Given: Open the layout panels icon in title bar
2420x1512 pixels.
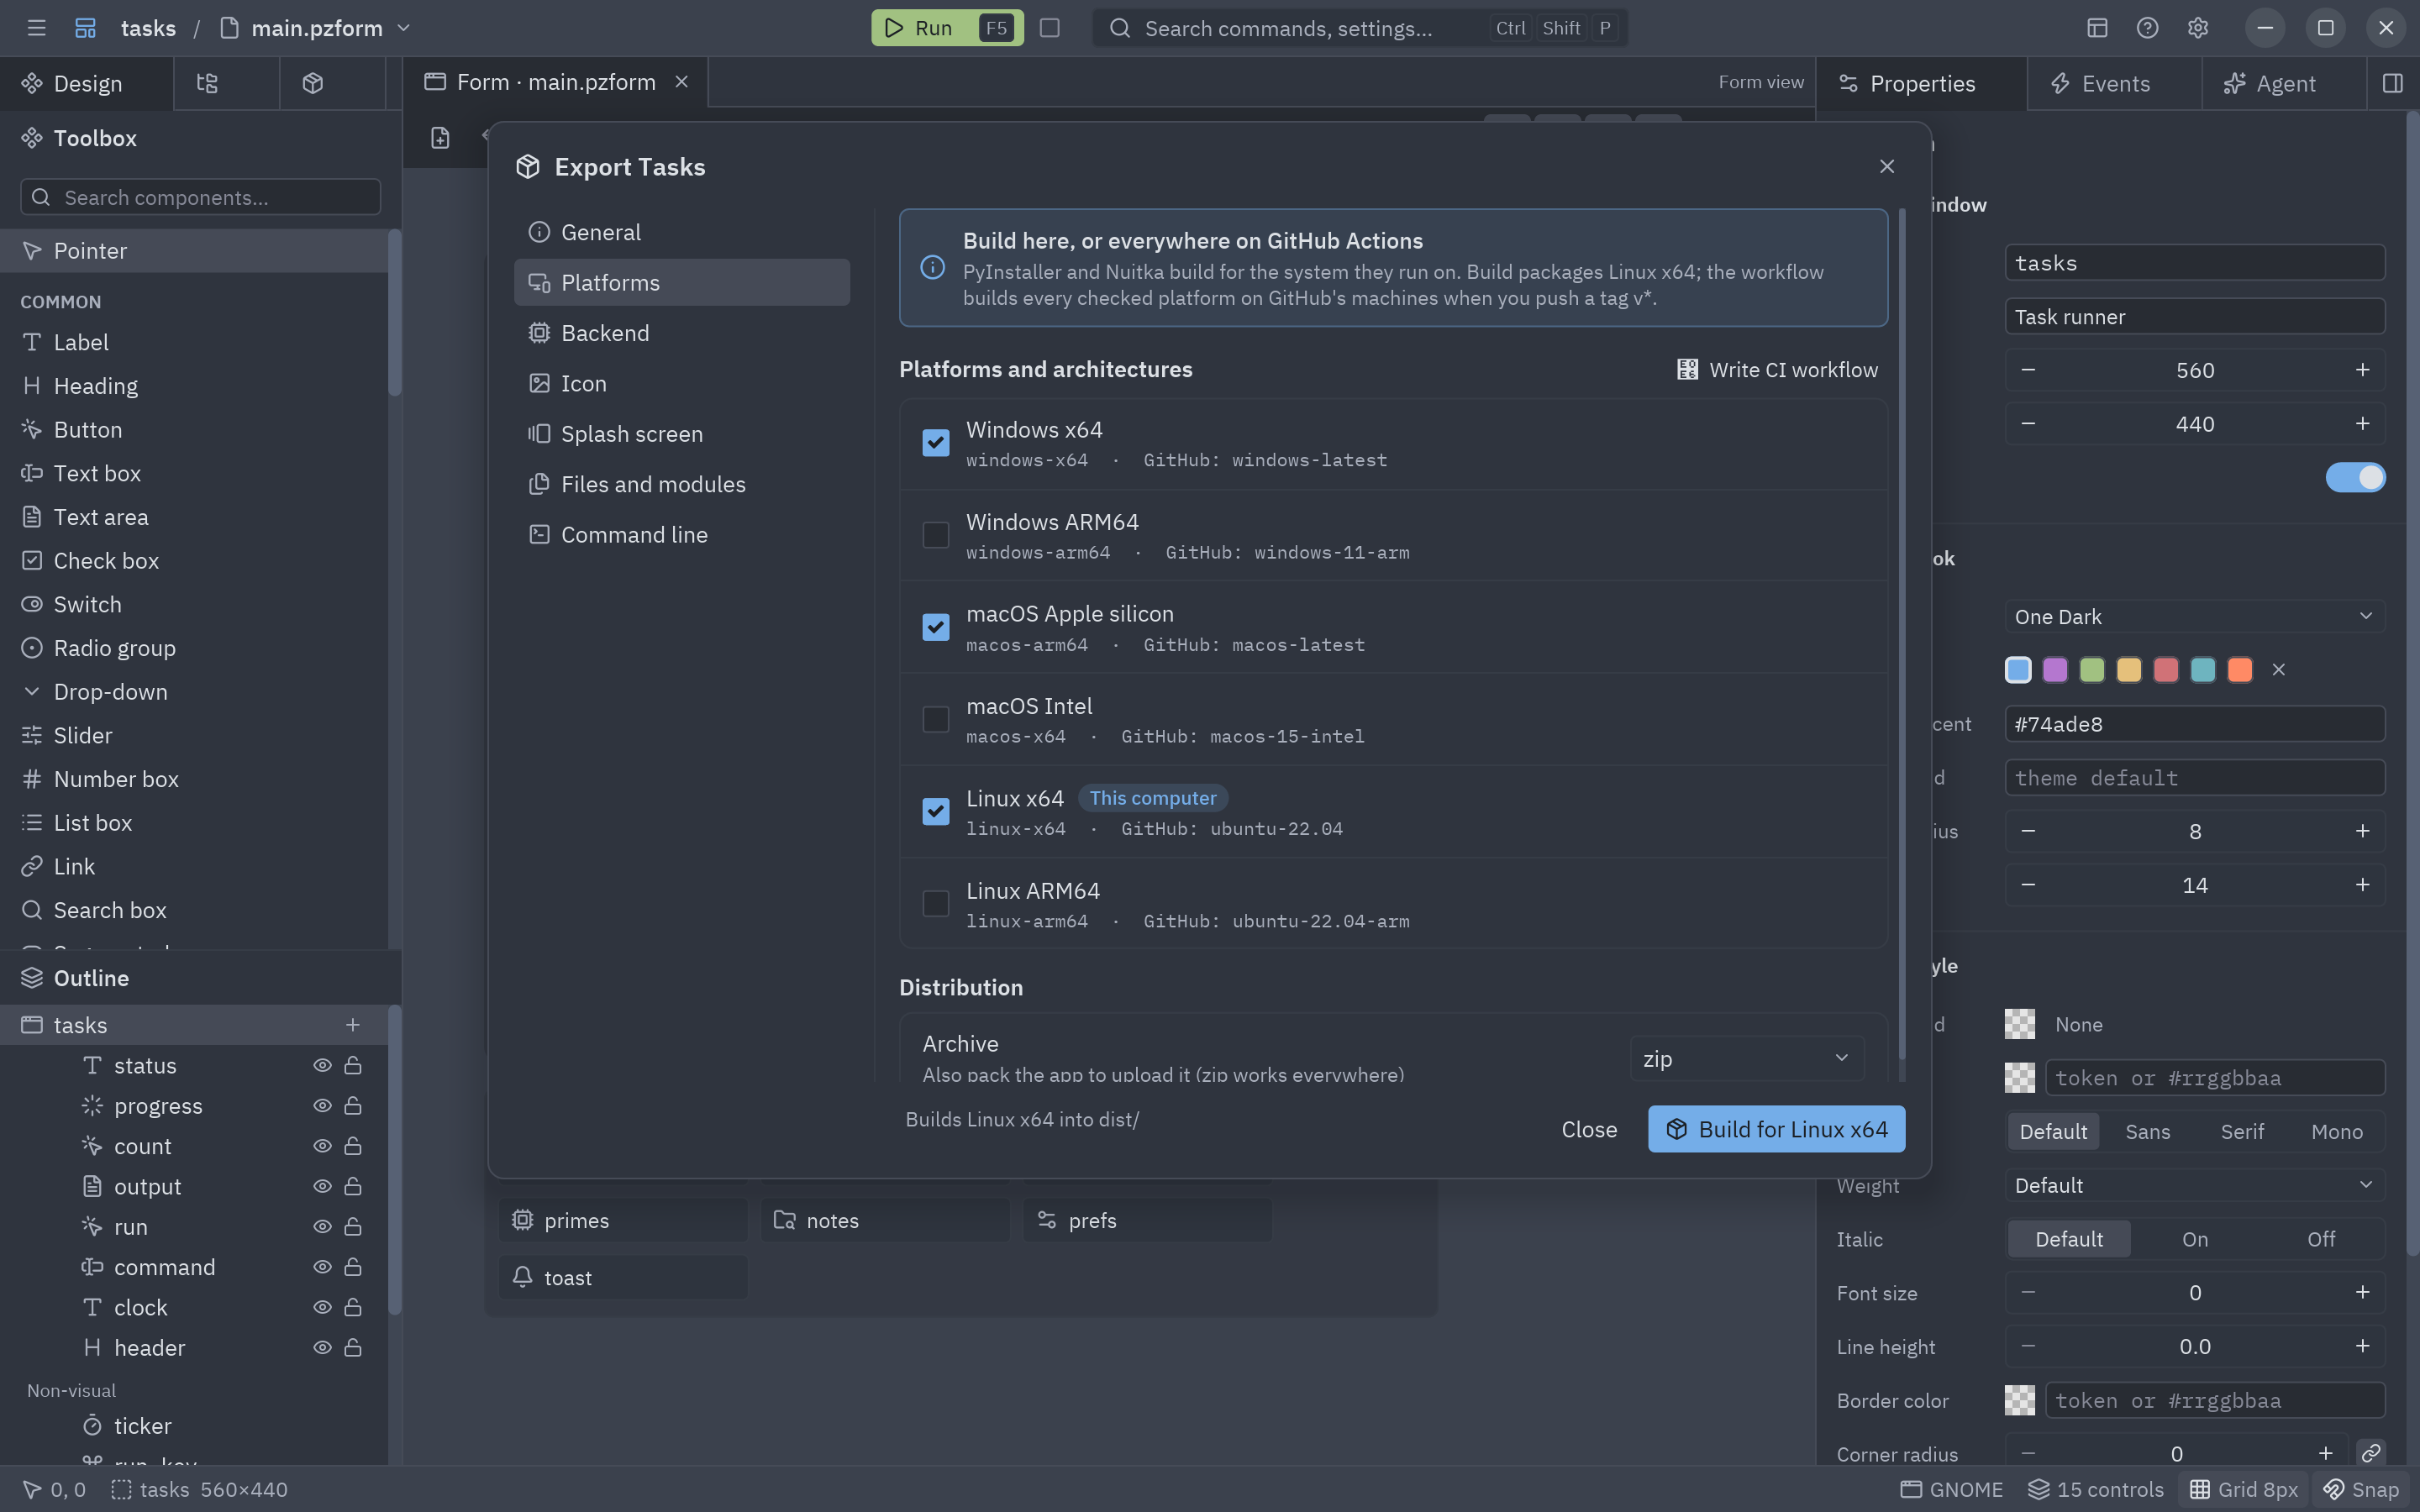Looking at the screenshot, I should click(2097, 28).
